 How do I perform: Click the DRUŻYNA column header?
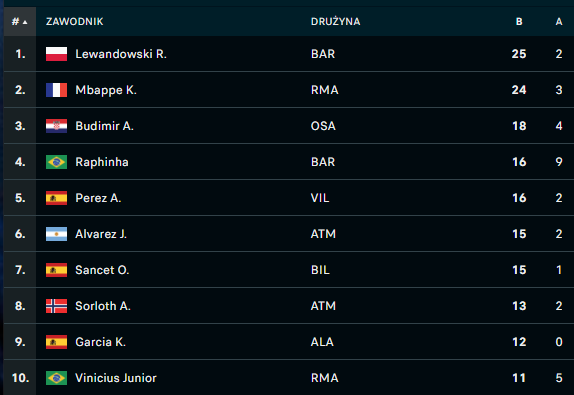click(336, 22)
